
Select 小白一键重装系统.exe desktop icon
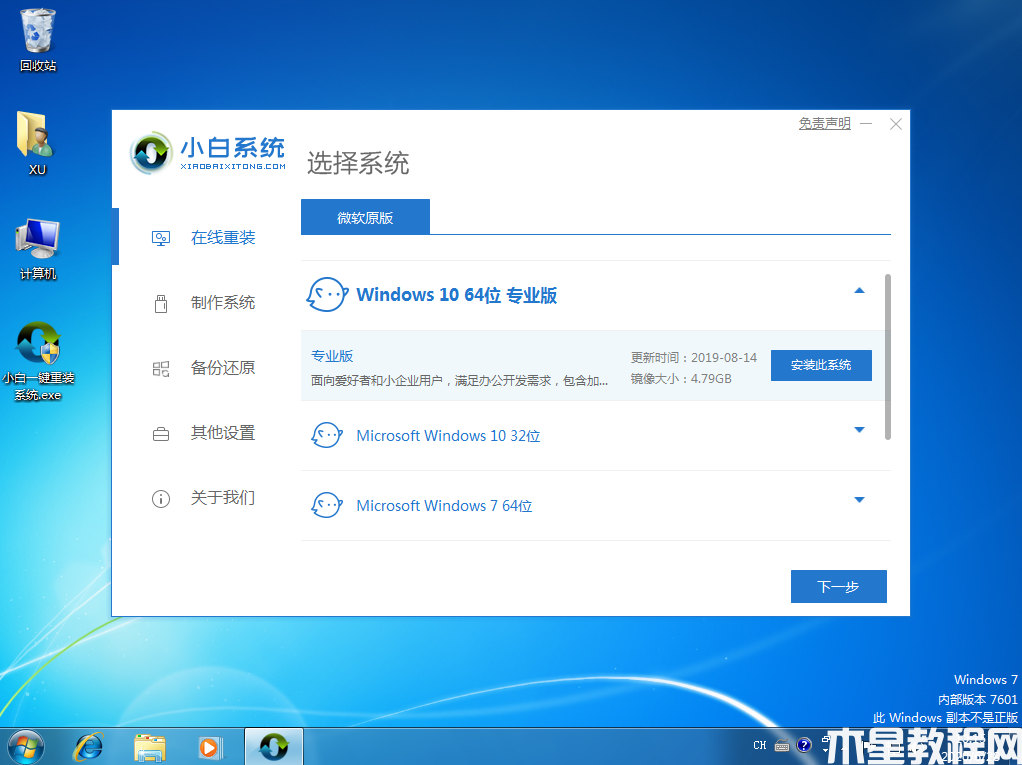click(x=38, y=362)
